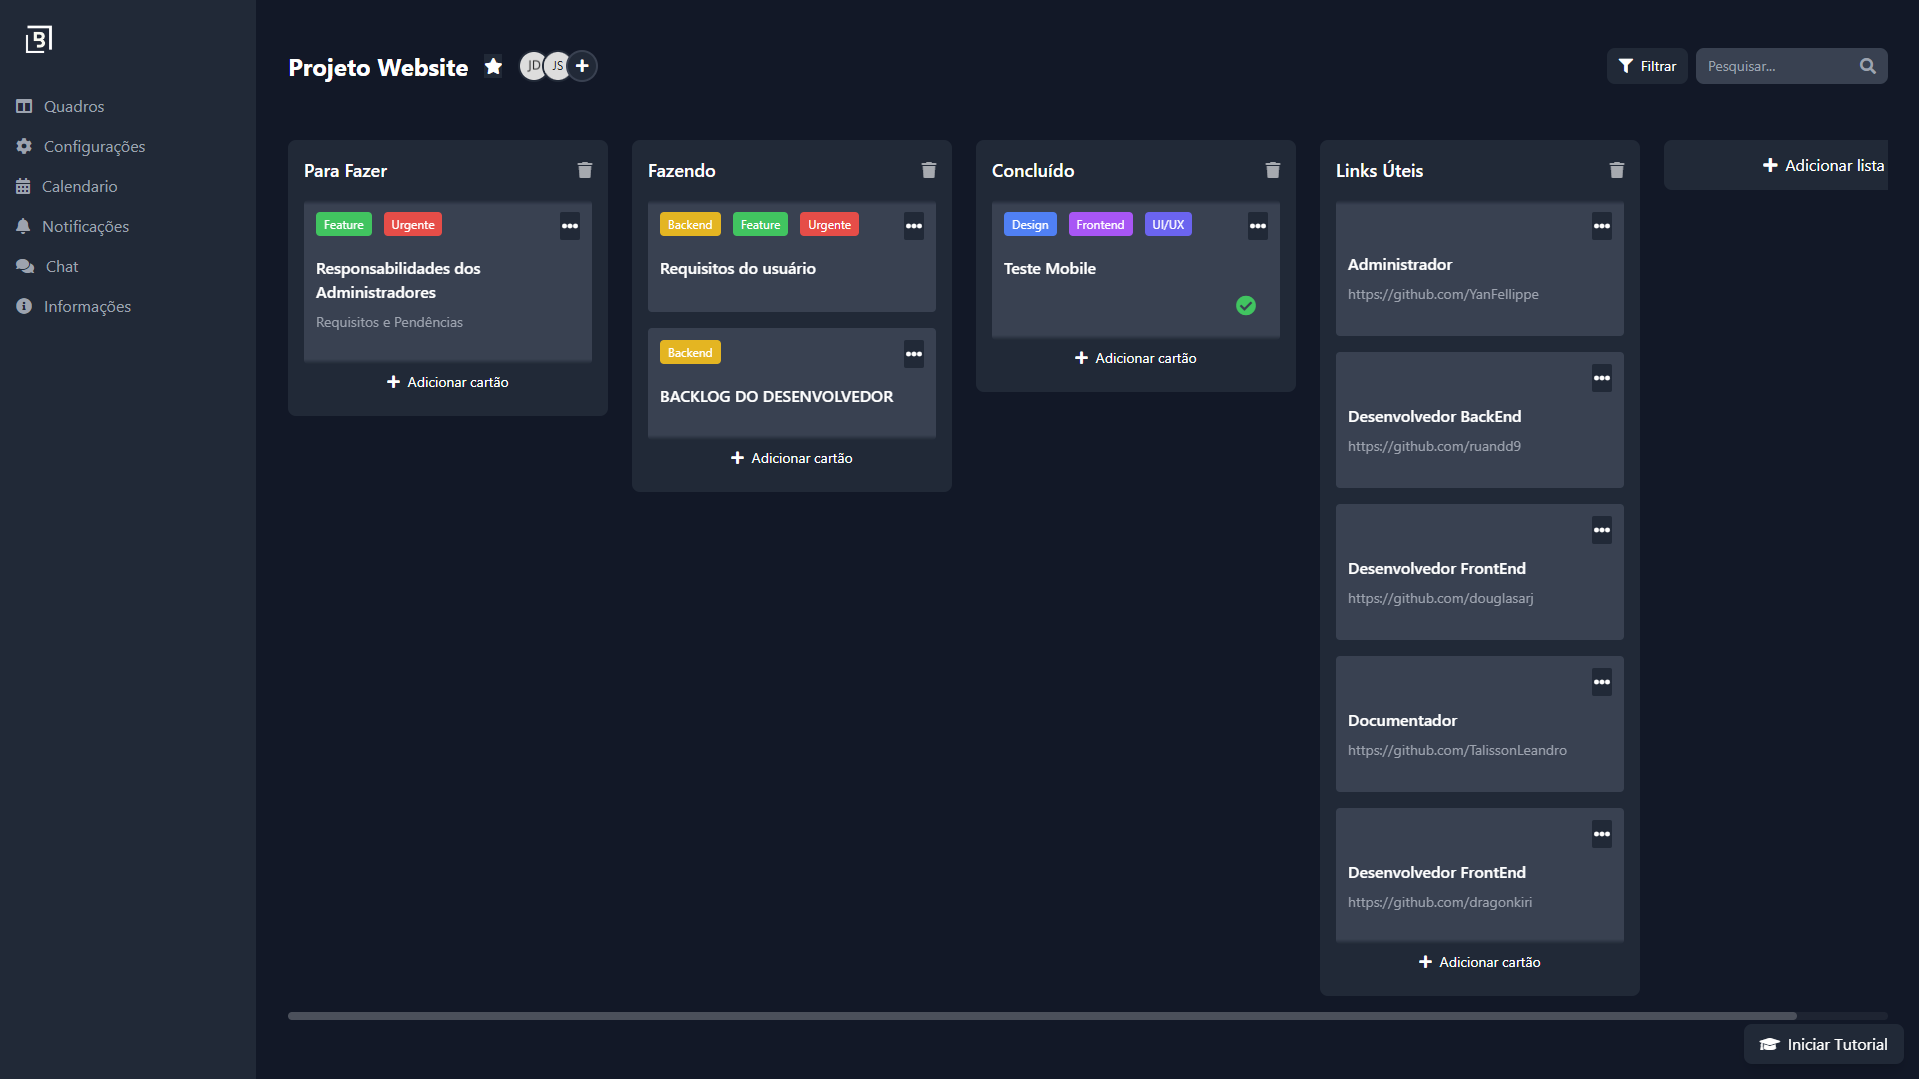Image resolution: width=1919 pixels, height=1079 pixels.
Task: Open the ruandd9 GitHub link
Action: 1434,446
